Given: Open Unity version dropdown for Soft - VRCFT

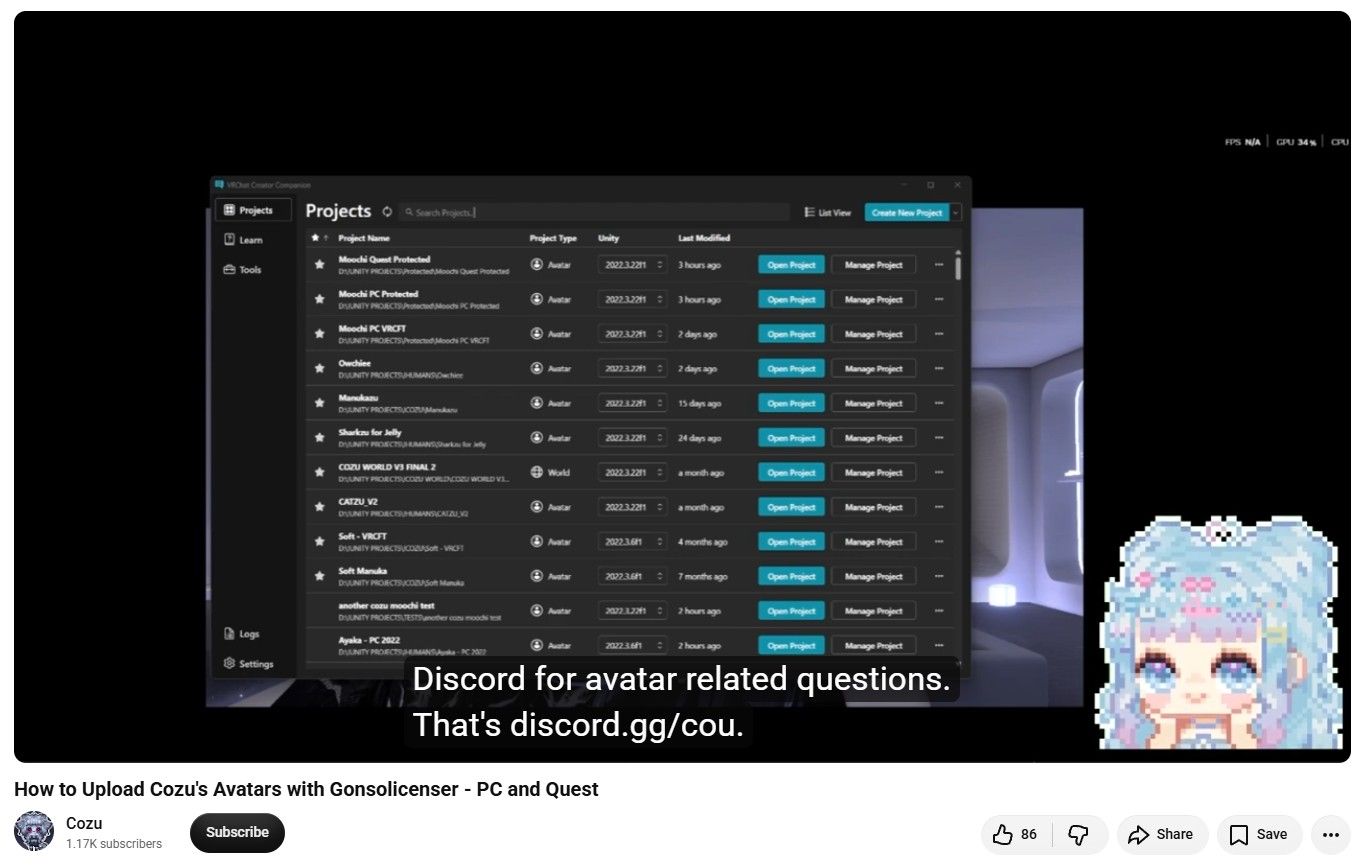Looking at the screenshot, I should click(633, 542).
